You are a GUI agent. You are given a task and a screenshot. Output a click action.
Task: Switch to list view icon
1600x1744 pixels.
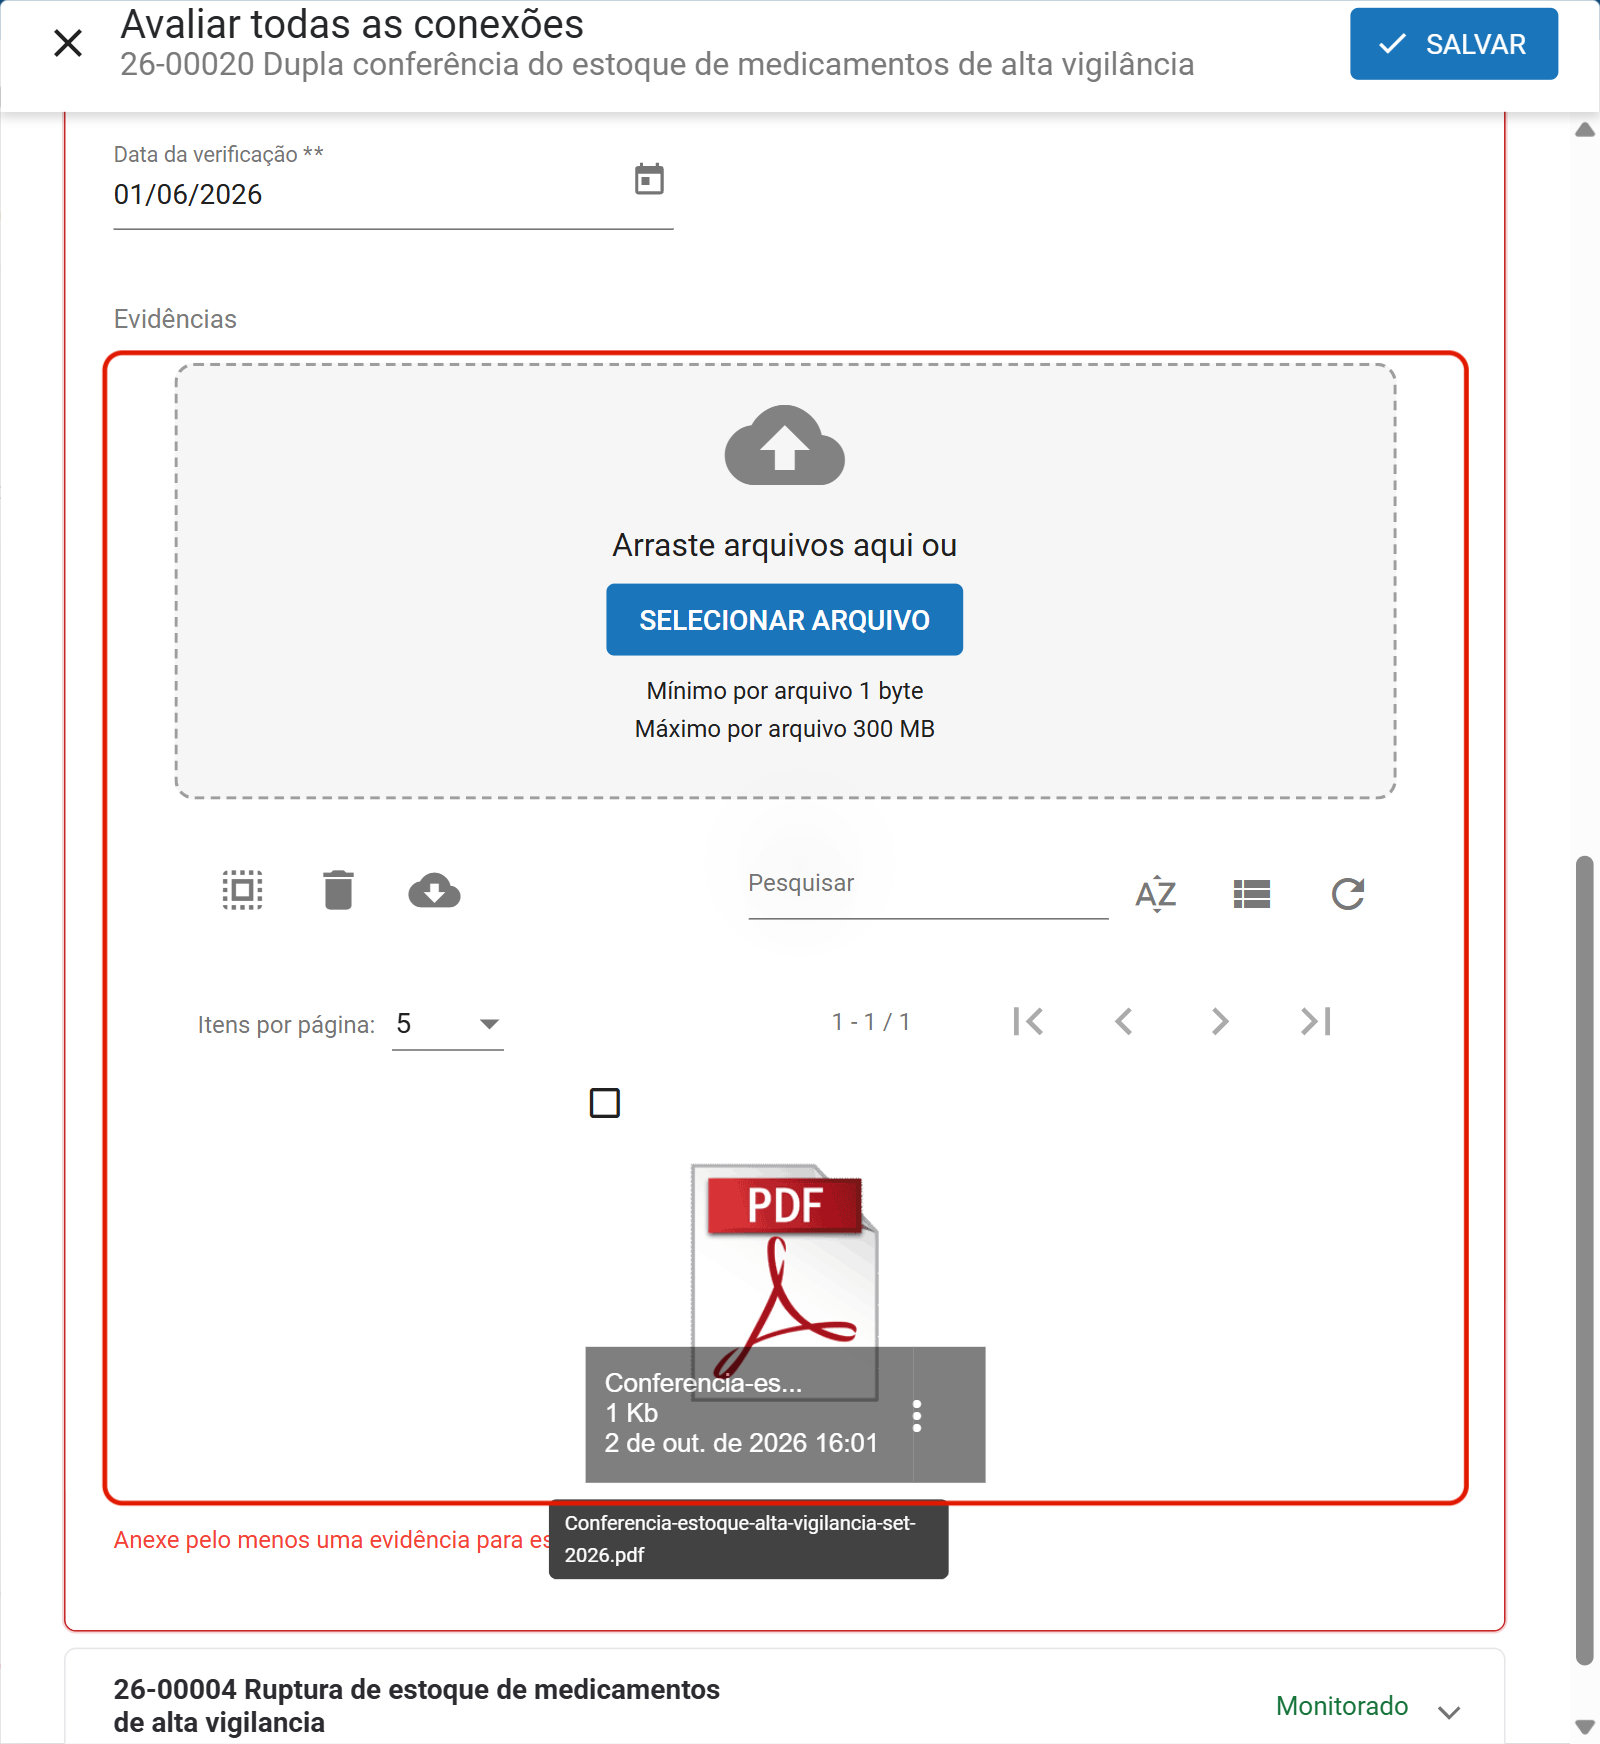[x=1252, y=893]
